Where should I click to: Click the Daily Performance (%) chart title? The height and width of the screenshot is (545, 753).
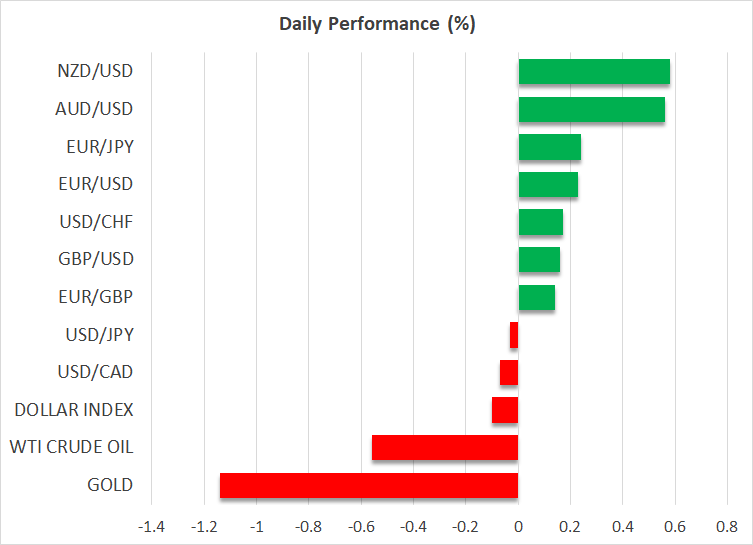[x=376, y=24]
